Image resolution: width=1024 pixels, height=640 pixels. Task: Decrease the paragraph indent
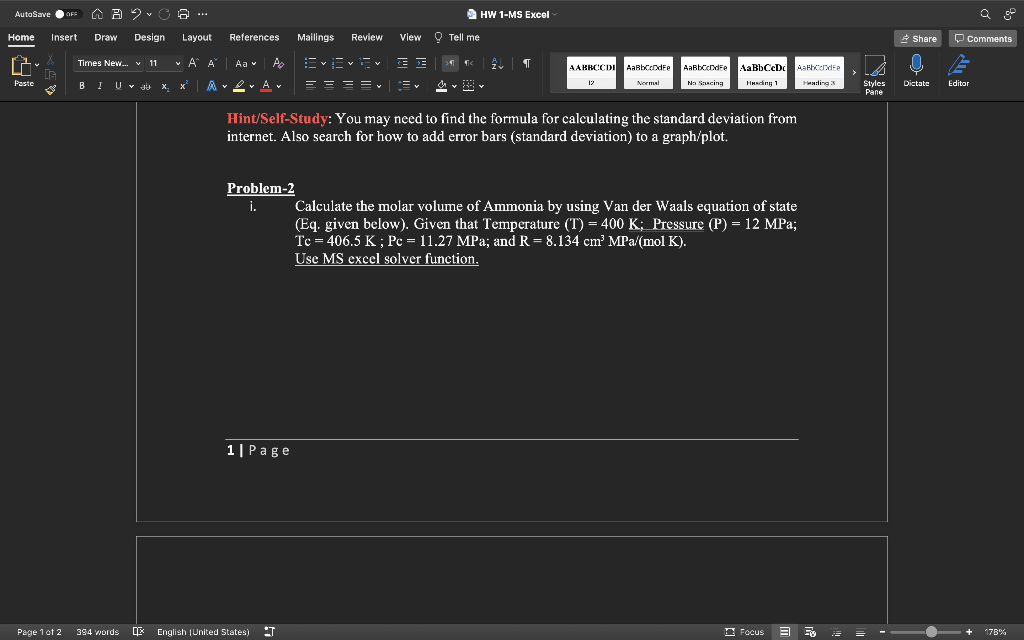(x=402, y=63)
